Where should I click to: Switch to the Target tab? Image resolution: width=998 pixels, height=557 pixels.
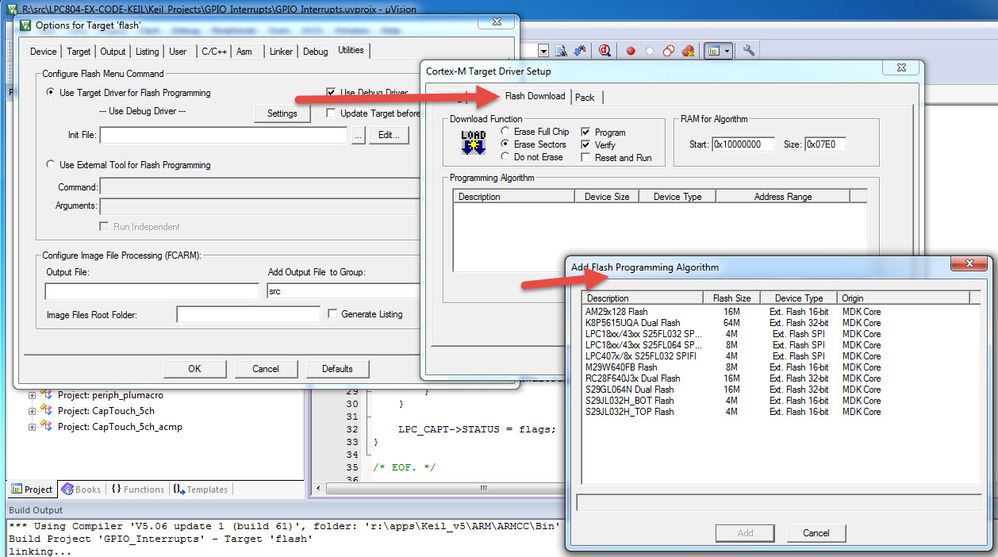[78, 52]
